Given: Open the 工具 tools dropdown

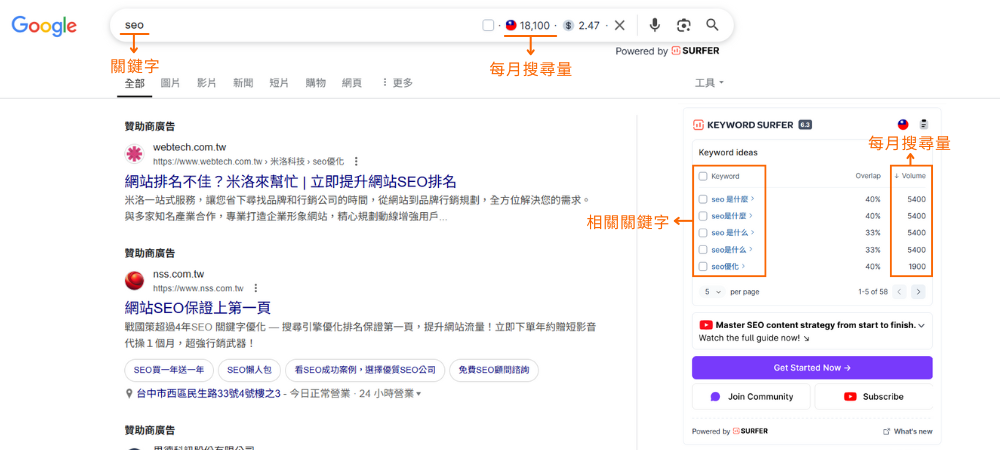Looking at the screenshot, I should click(709, 83).
